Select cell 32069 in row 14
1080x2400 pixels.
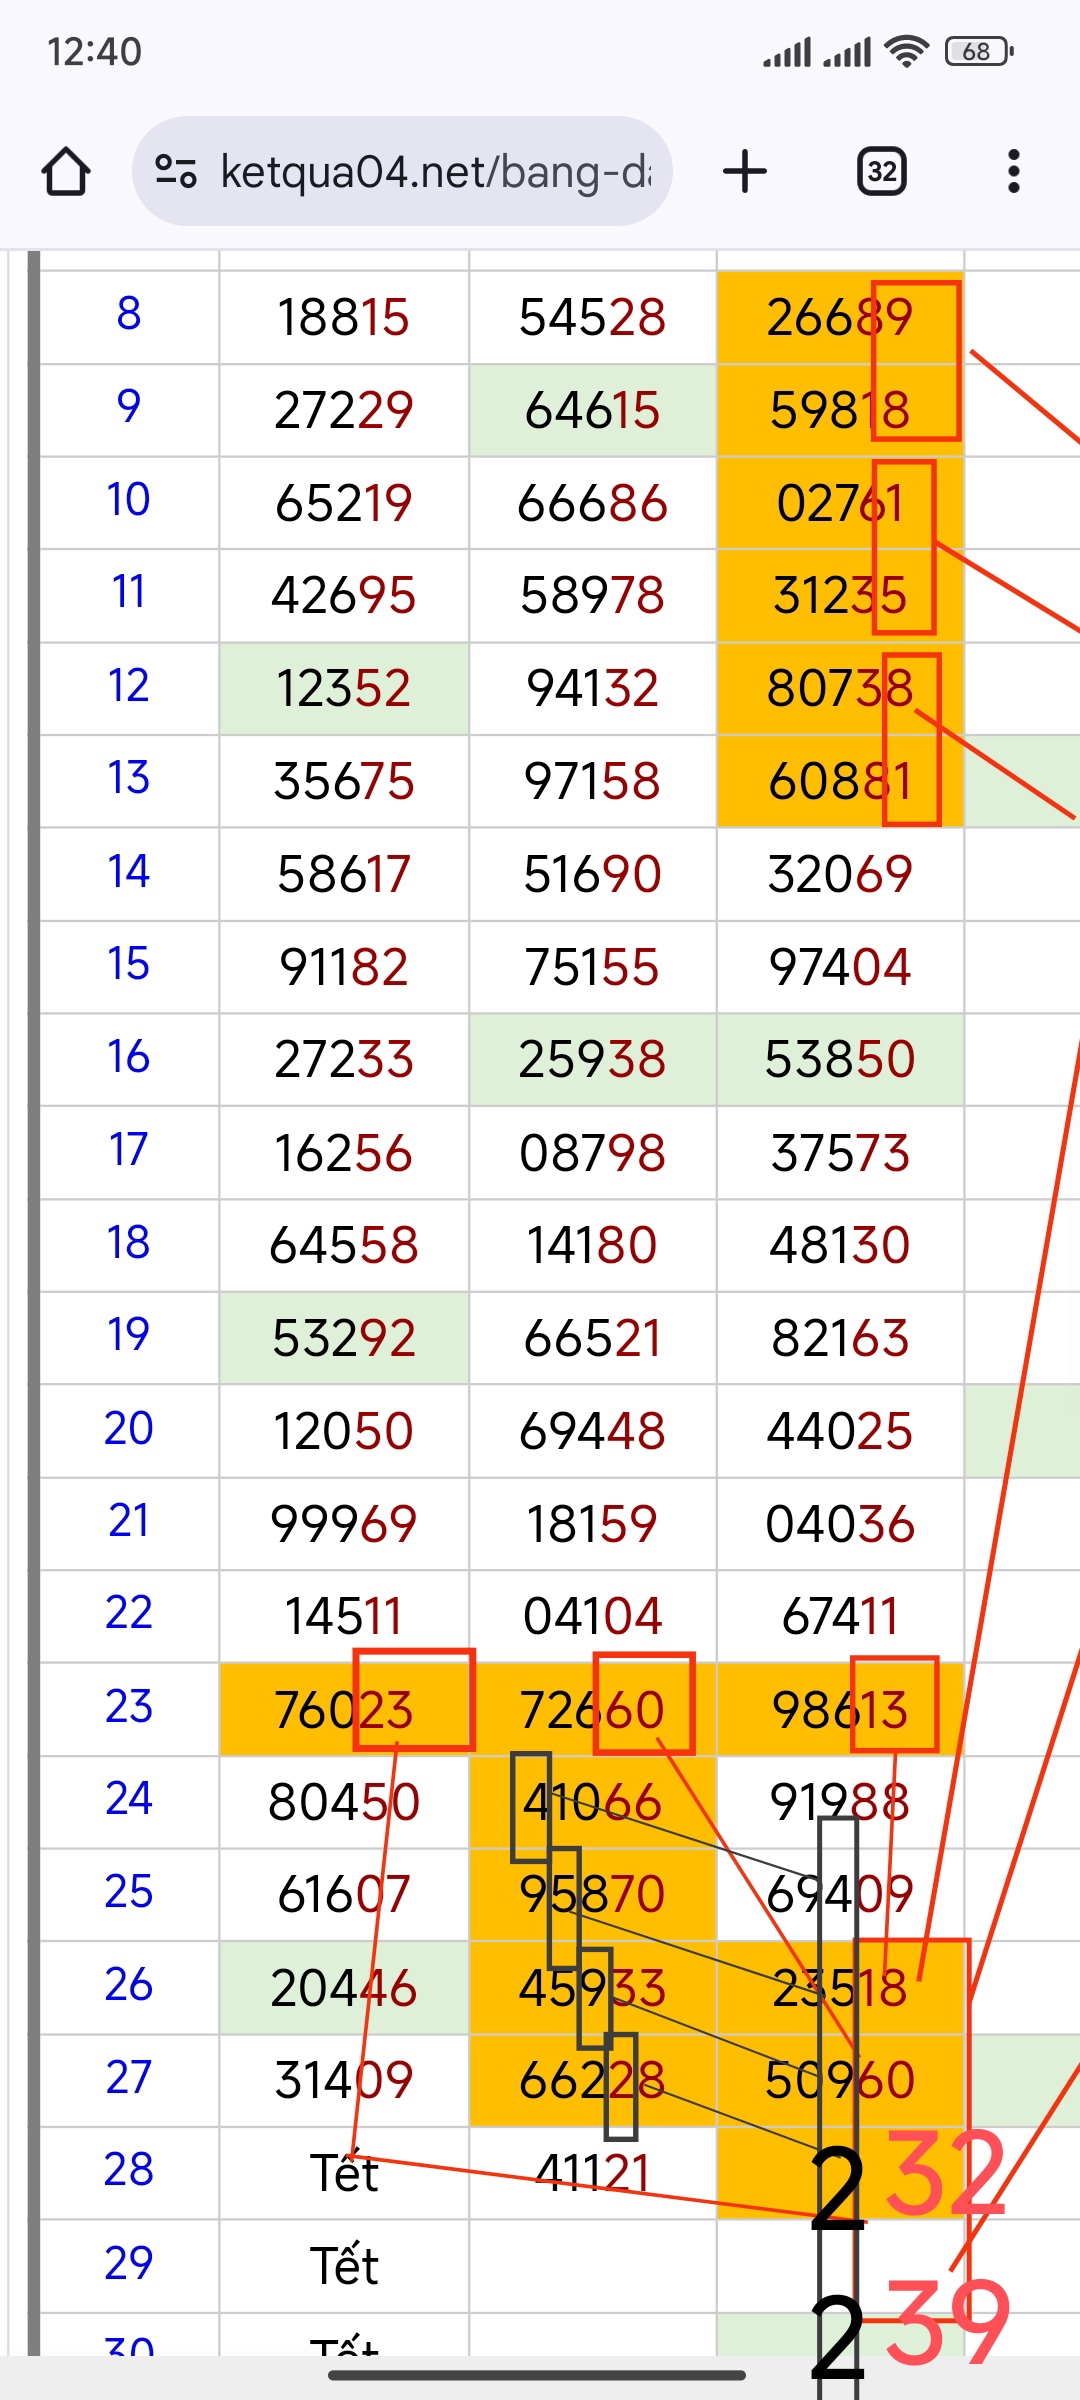pos(840,875)
